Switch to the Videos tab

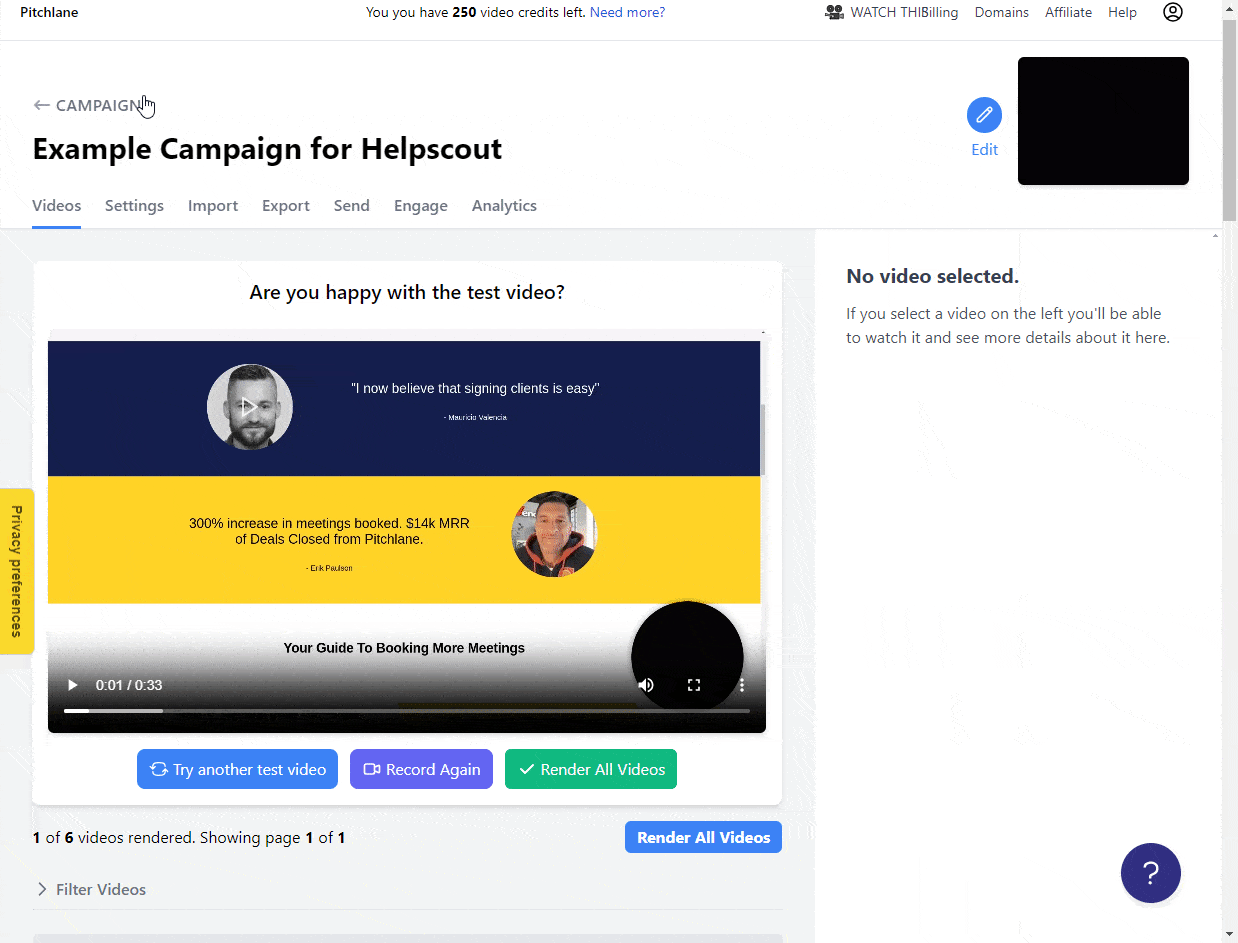click(x=56, y=206)
